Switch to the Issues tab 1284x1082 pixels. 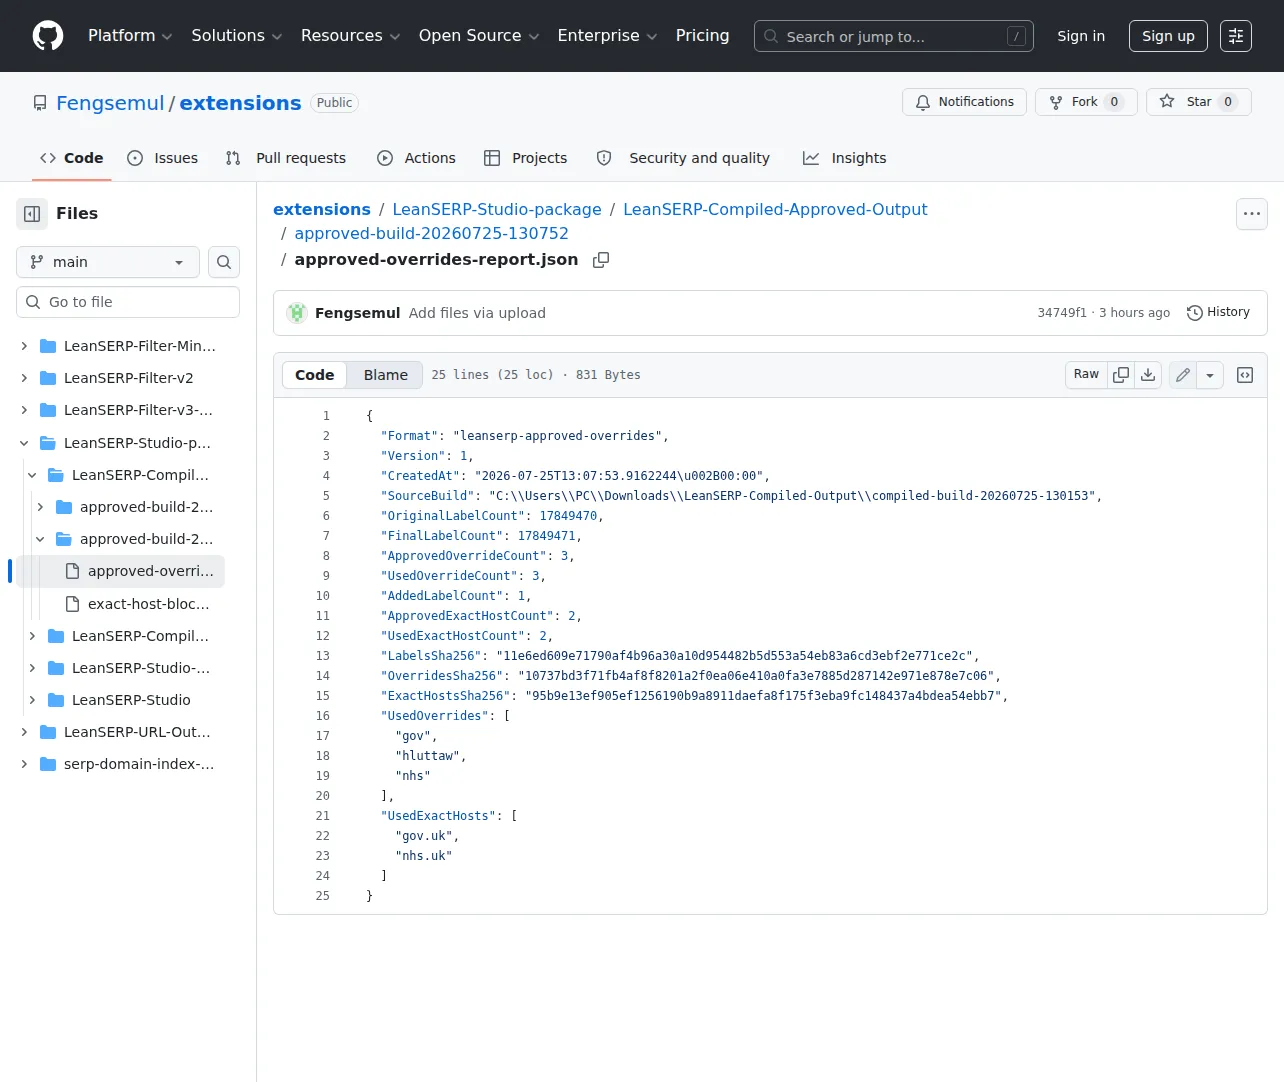(x=163, y=158)
